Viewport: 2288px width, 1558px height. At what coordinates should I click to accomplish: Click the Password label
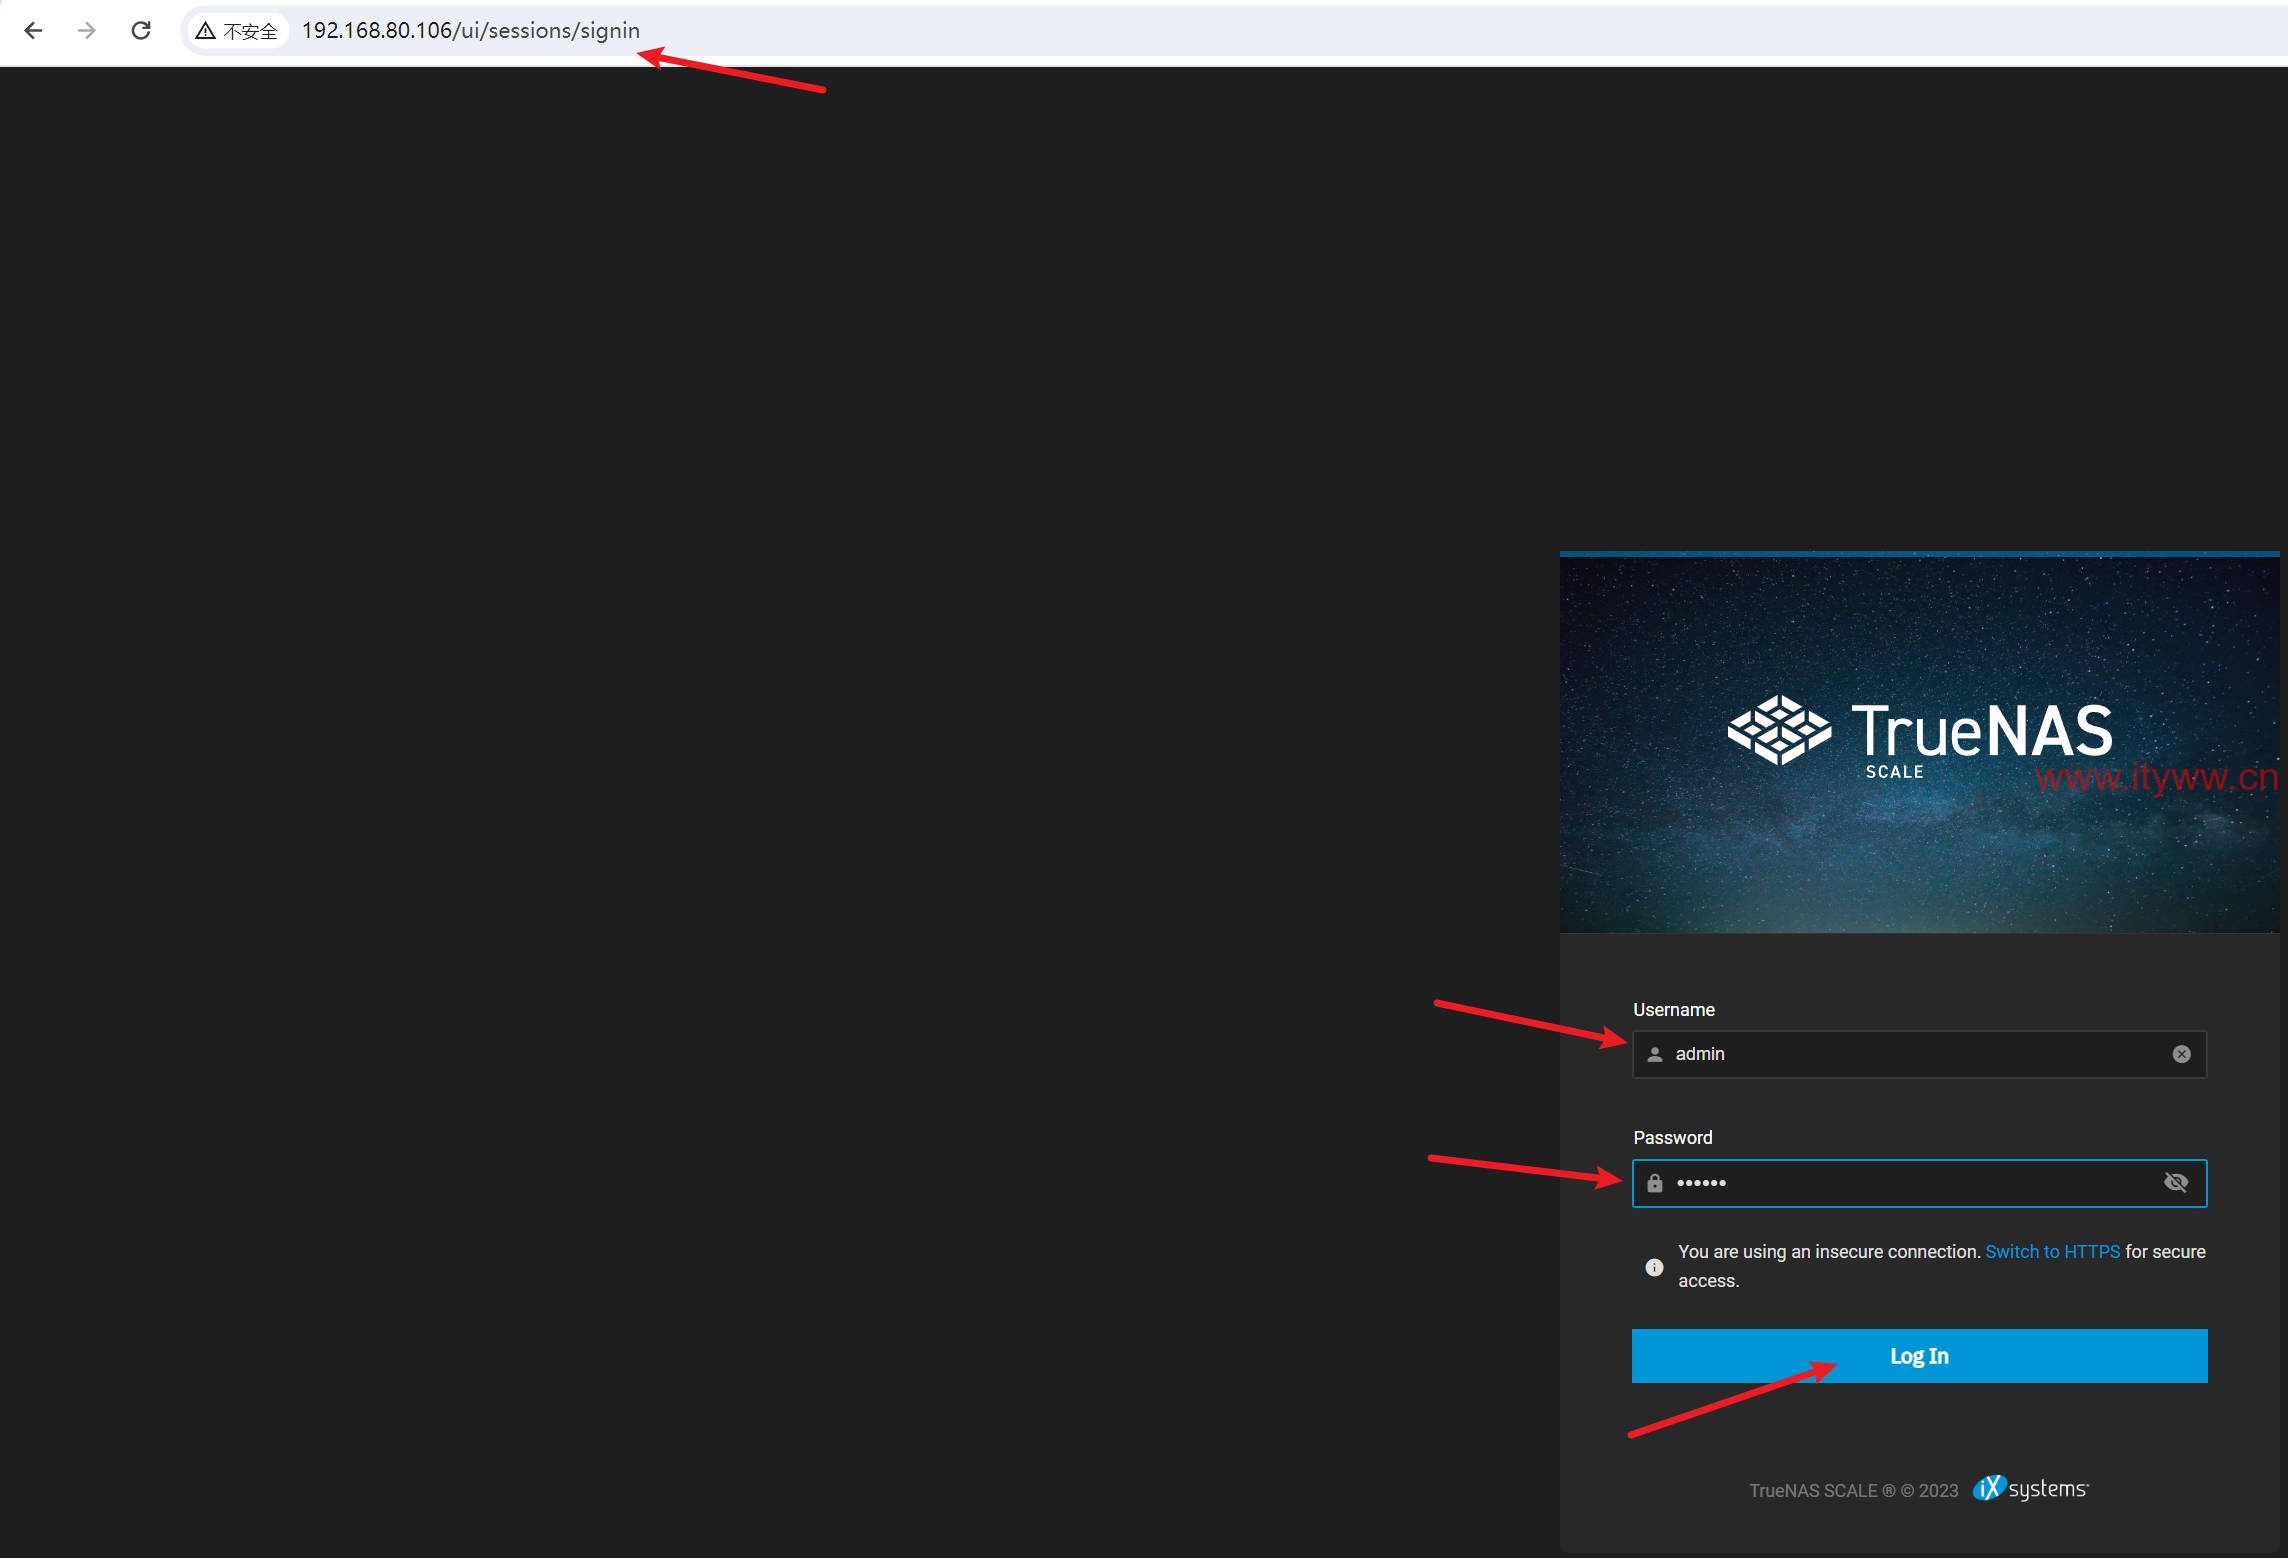[1673, 1138]
